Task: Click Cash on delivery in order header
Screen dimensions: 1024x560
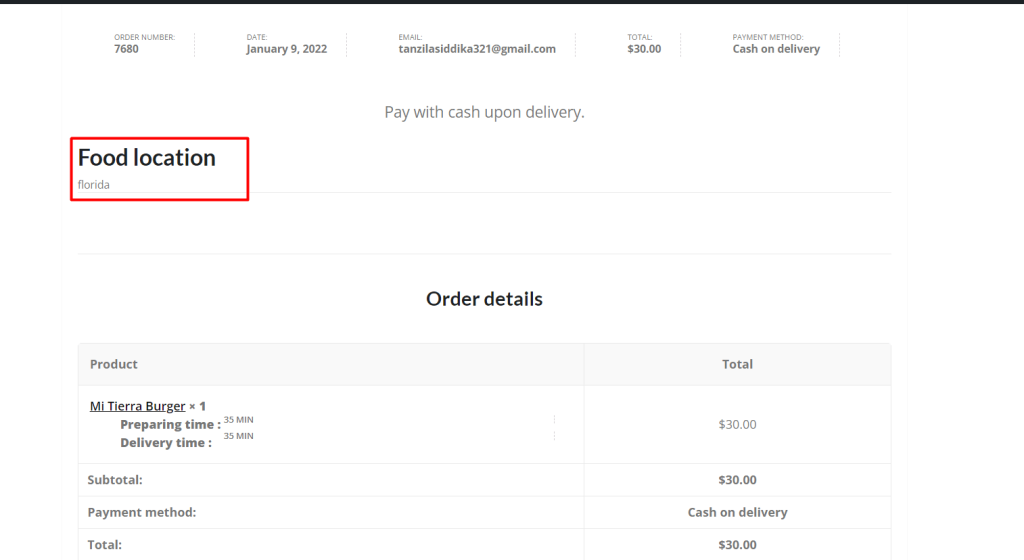Action: (x=776, y=49)
